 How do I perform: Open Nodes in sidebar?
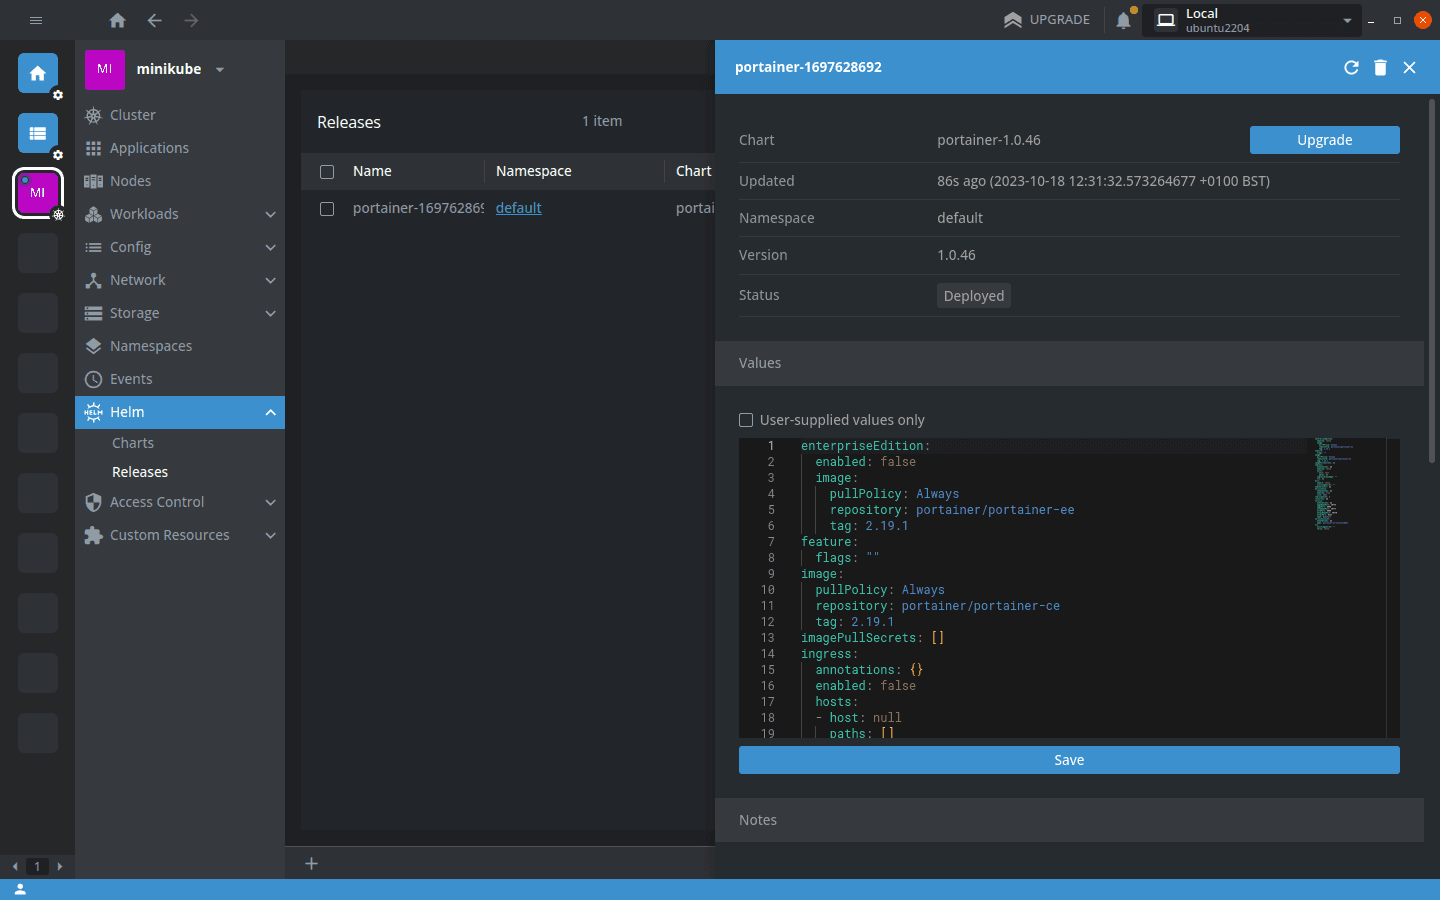click(180, 181)
